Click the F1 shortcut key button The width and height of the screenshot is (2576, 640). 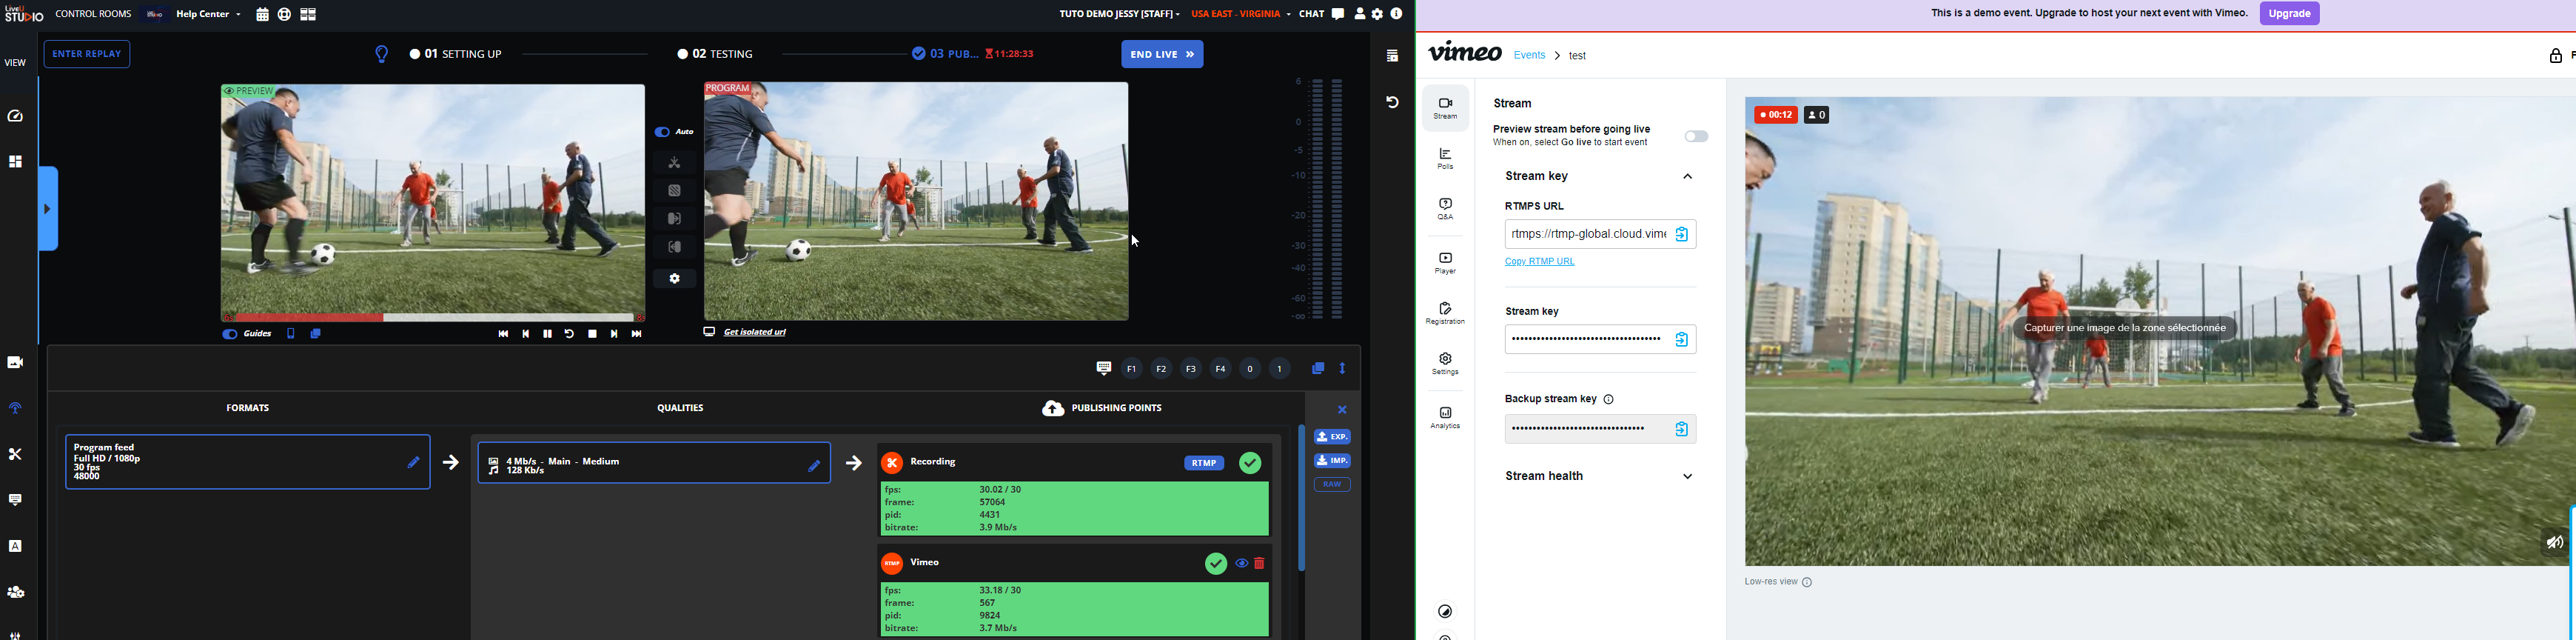tap(1131, 370)
